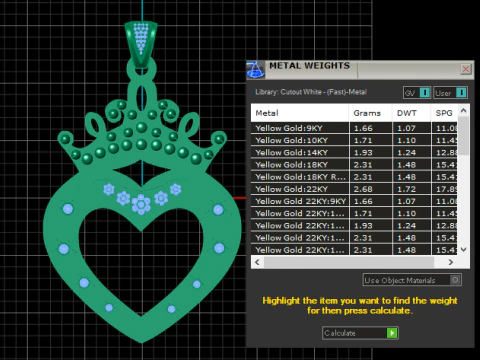Click the scroll up arrow of metals list

(463, 110)
